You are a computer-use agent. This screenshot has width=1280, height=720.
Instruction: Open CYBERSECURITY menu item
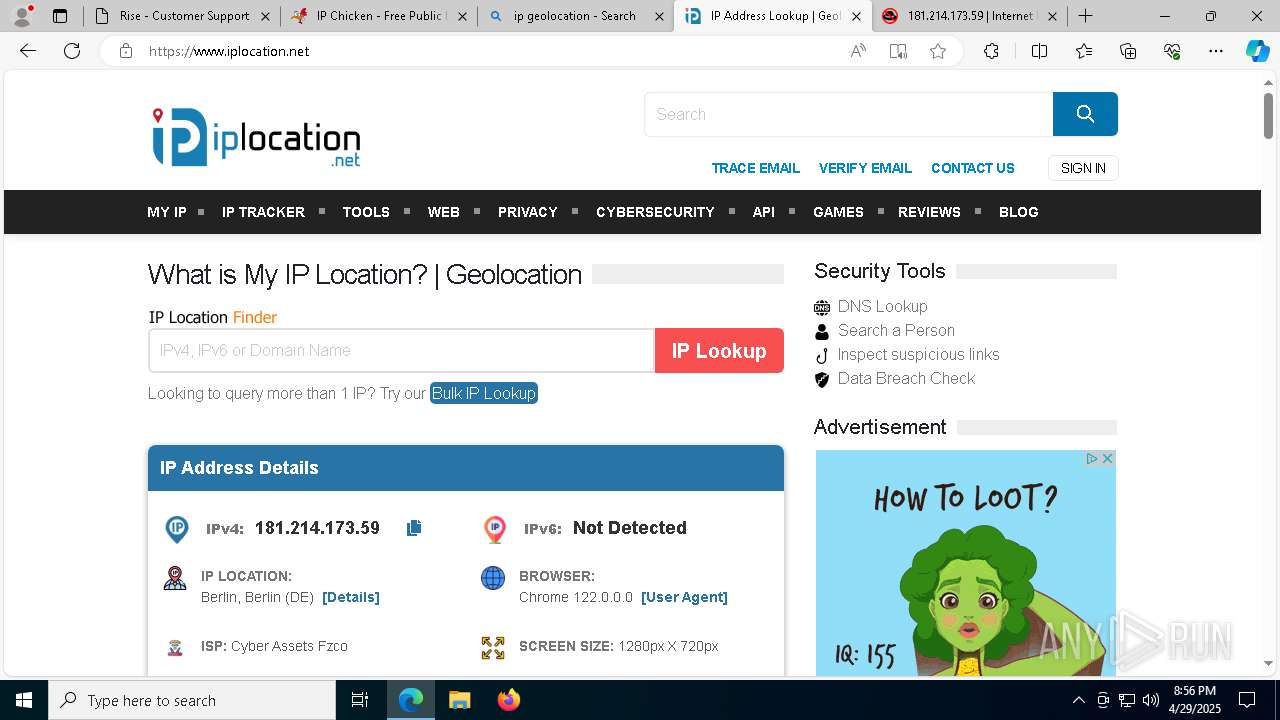click(x=655, y=212)
